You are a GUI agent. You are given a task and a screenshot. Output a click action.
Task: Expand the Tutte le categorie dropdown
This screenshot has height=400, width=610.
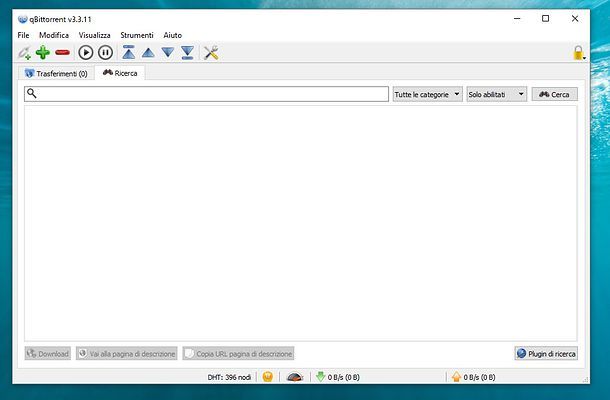coord(428,94)
